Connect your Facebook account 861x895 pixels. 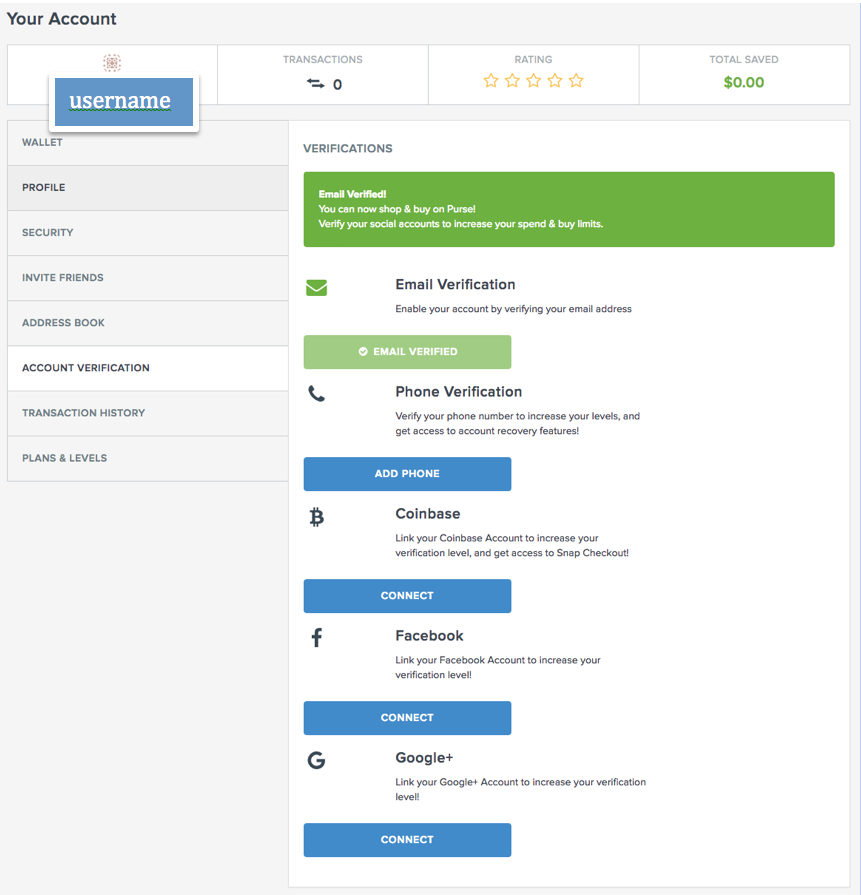407,718
